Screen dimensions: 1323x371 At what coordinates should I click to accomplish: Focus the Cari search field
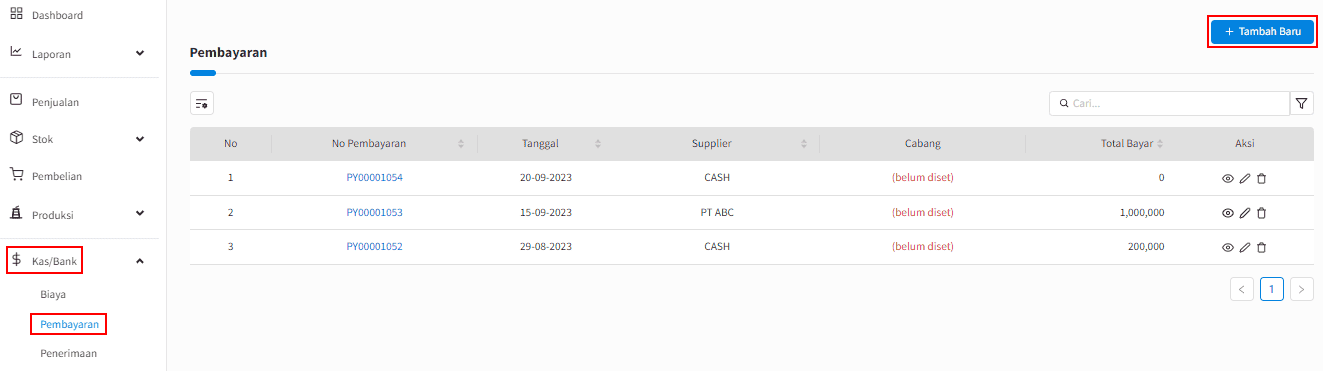tap(1169, 103)
